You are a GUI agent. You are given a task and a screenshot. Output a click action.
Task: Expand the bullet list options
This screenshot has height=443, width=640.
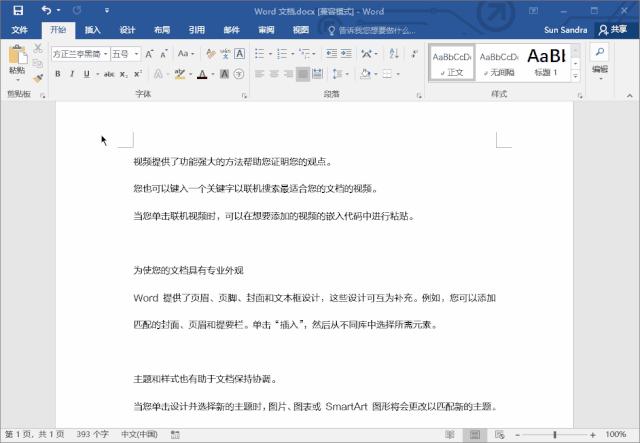coord(270,54)
